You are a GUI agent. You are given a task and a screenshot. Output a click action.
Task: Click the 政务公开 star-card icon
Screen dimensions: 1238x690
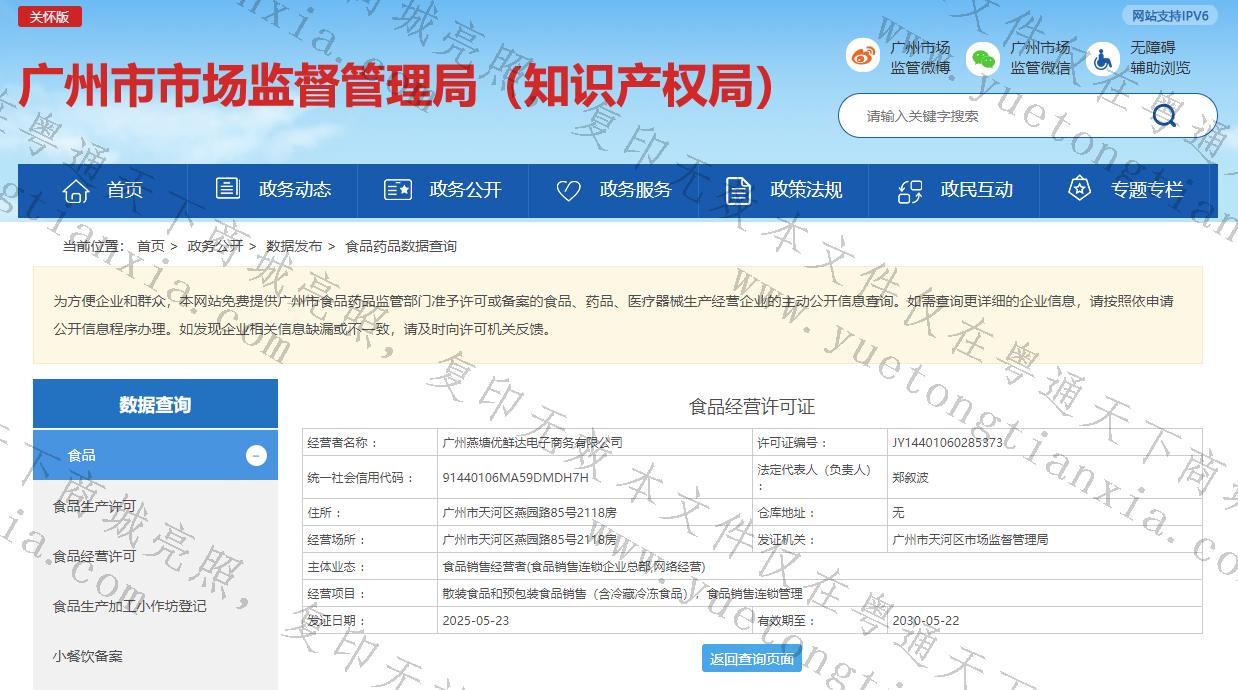pyautogui.click(x=398, y=189)
